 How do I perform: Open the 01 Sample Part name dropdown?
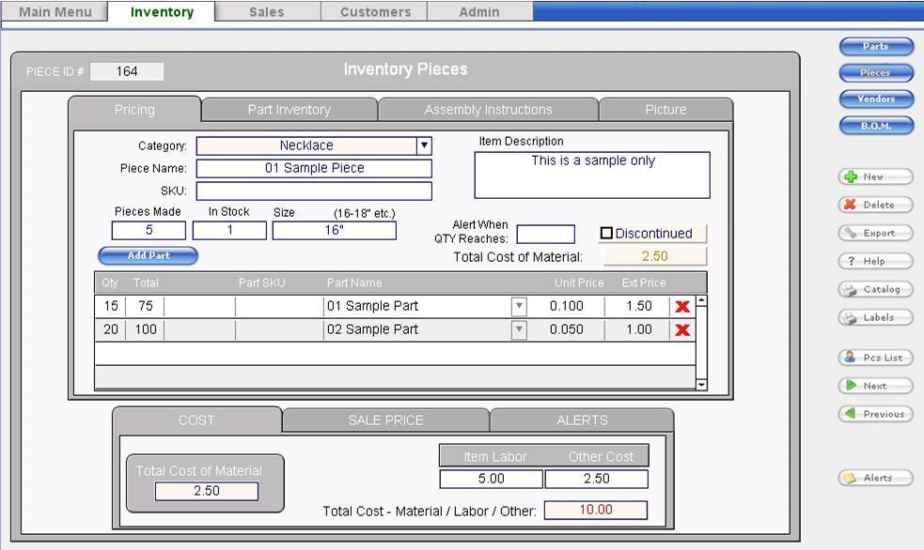[x=519, y=306]
